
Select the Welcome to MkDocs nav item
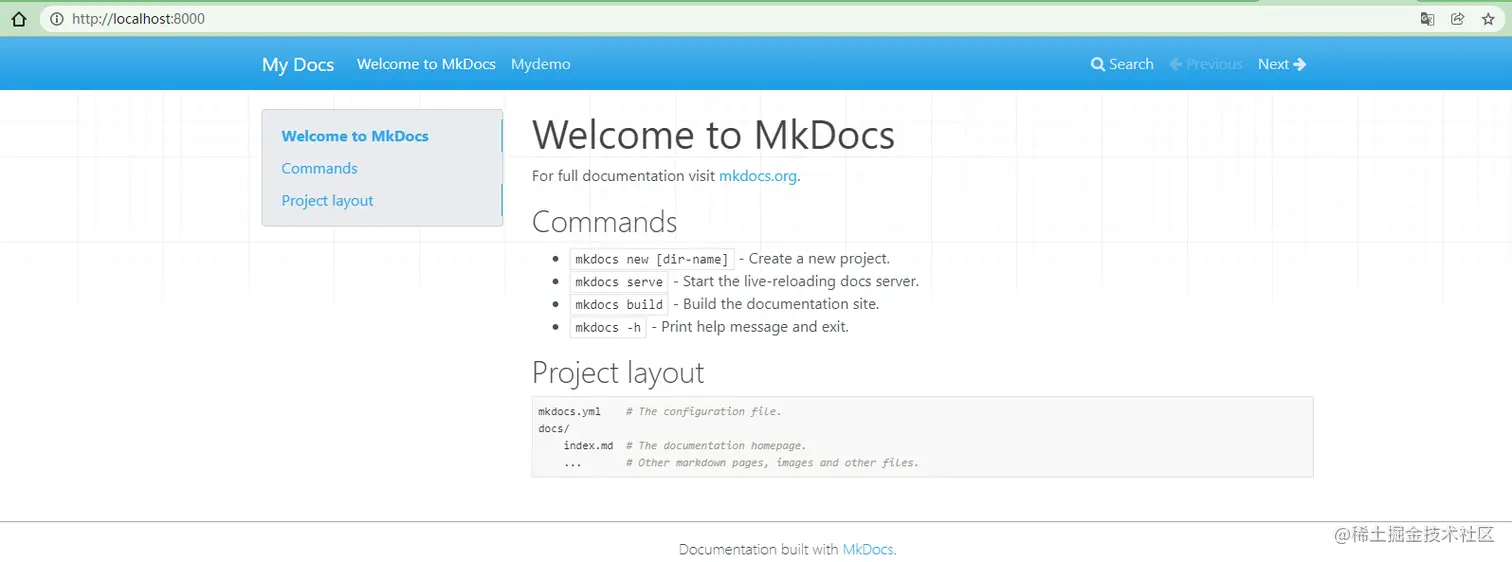pos(426,64)
